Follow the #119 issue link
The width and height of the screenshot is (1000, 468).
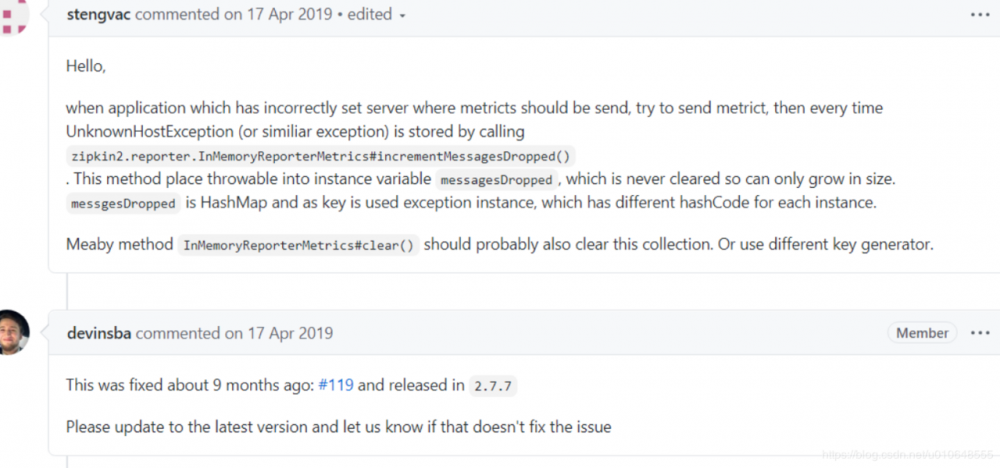coord(336,385)
